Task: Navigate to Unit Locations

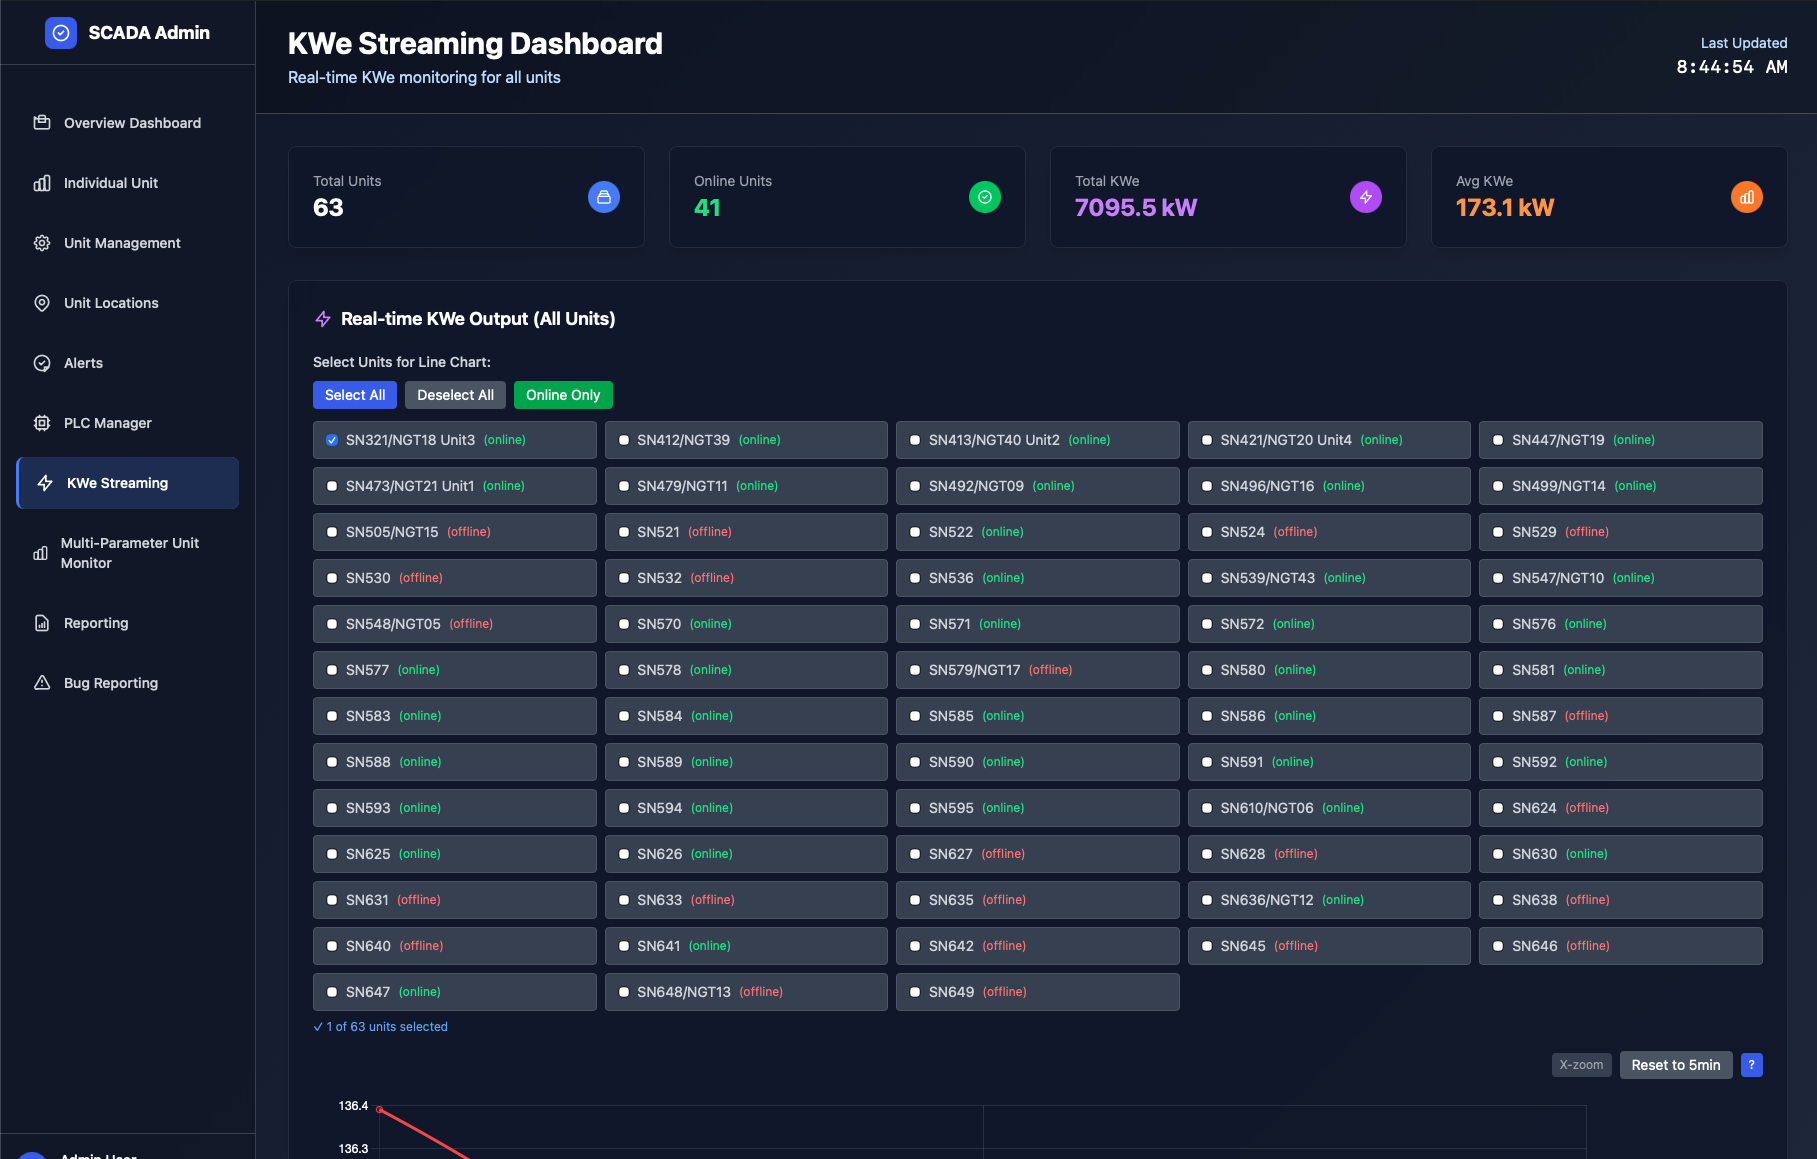Action: point(128,303)
